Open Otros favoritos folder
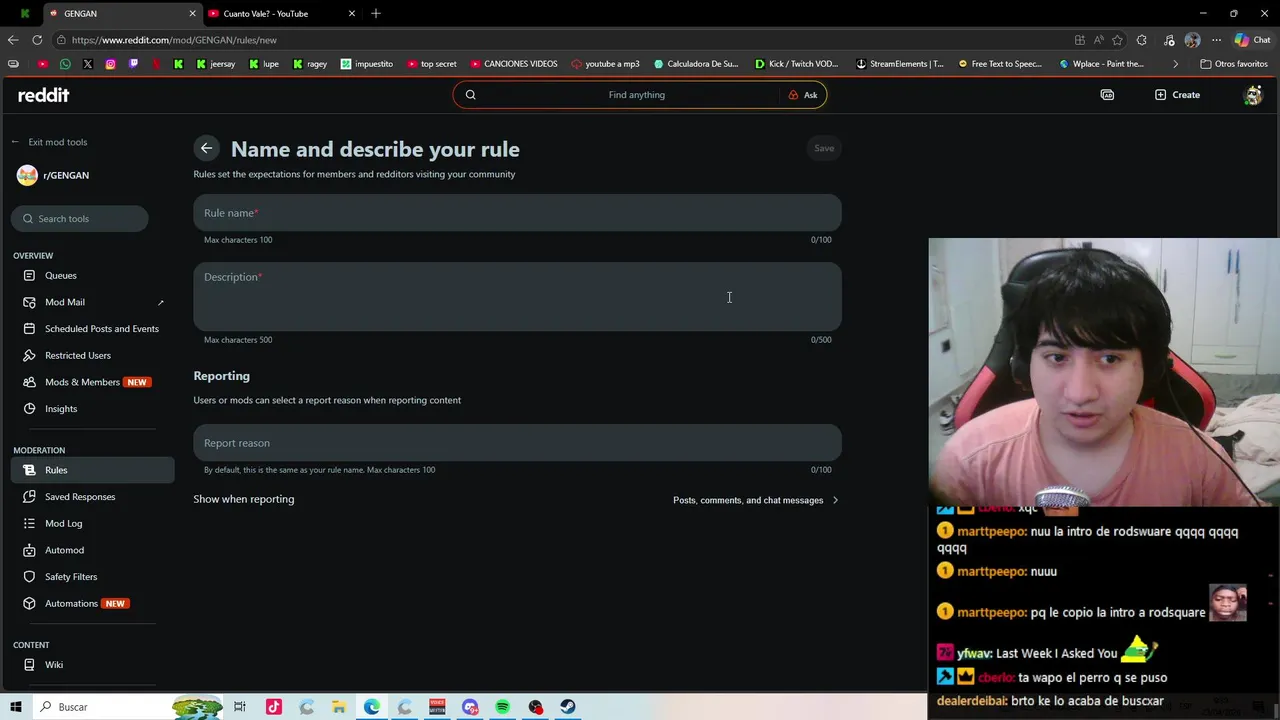Screen dimensions: 1280x720 coord(1234,64)
